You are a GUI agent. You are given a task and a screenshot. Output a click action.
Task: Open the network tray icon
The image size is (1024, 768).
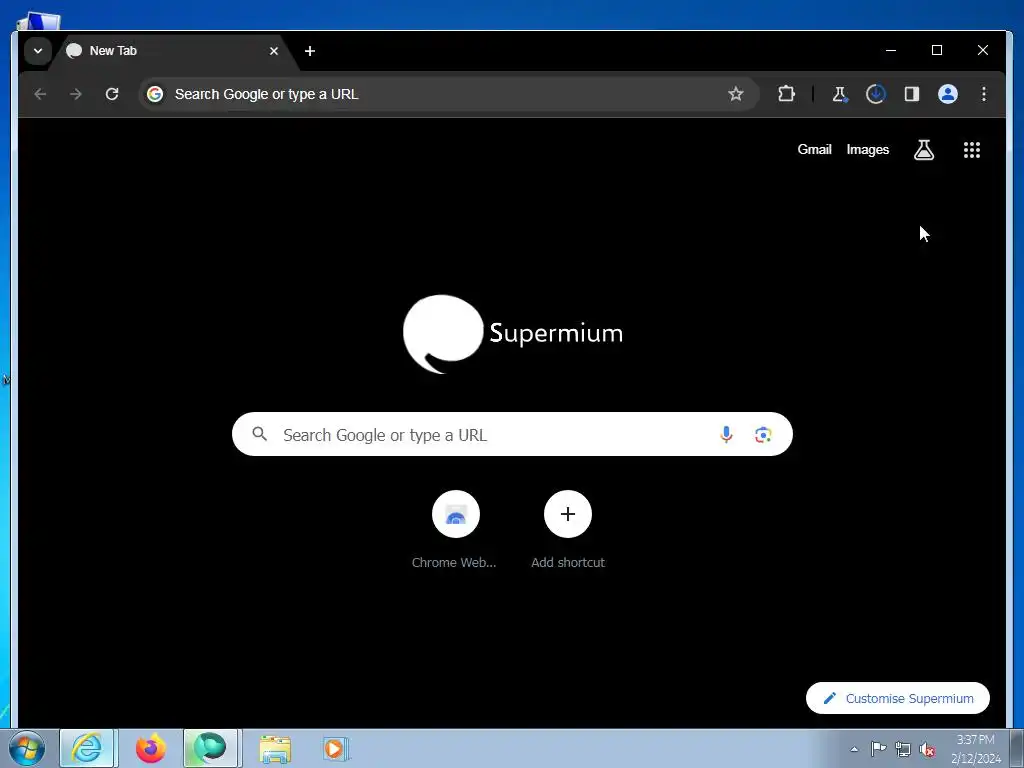pos(903,749)
